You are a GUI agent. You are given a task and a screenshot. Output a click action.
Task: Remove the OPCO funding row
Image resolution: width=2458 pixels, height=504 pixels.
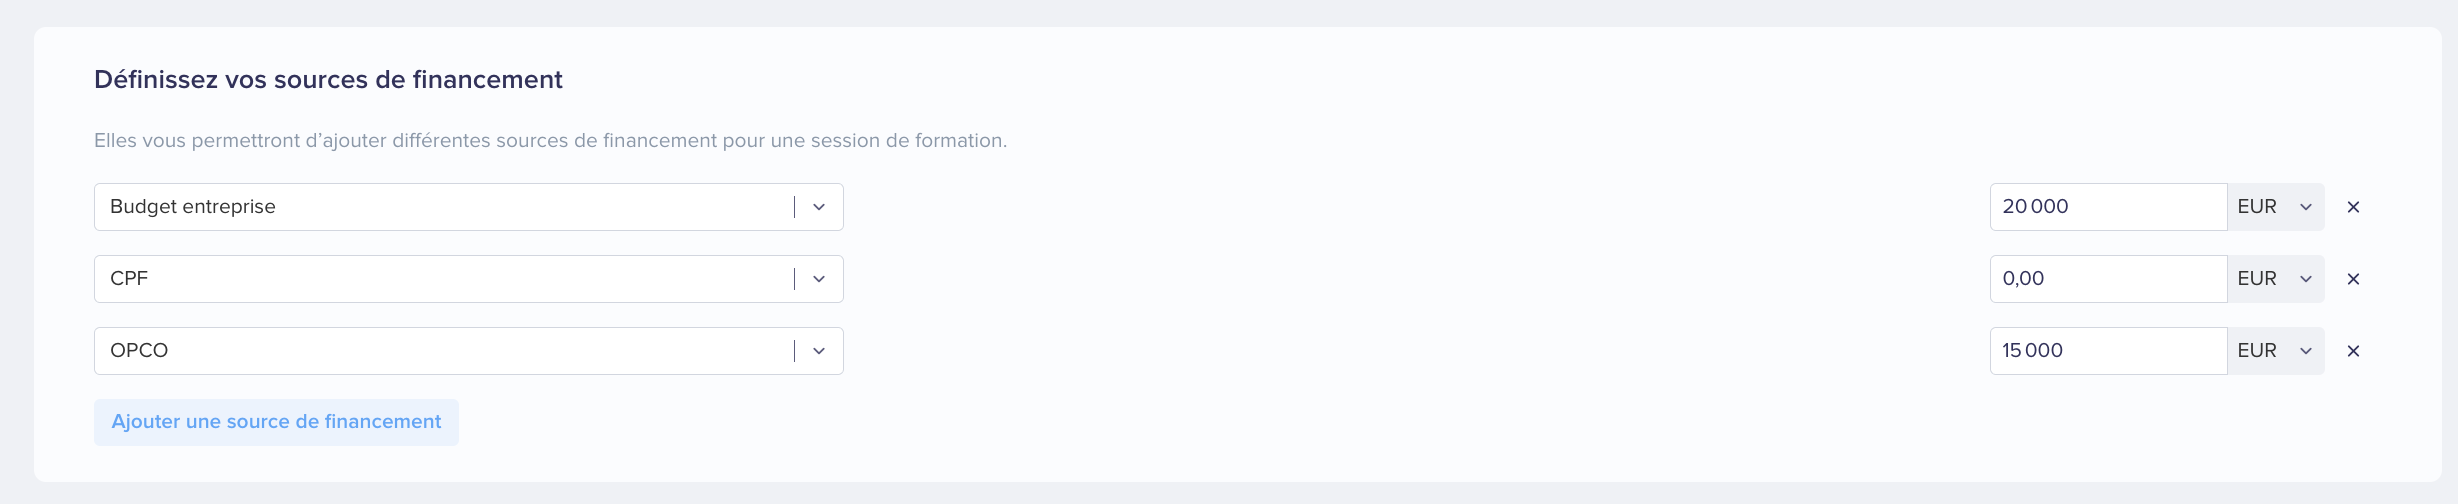click(x=2353, y=351)
